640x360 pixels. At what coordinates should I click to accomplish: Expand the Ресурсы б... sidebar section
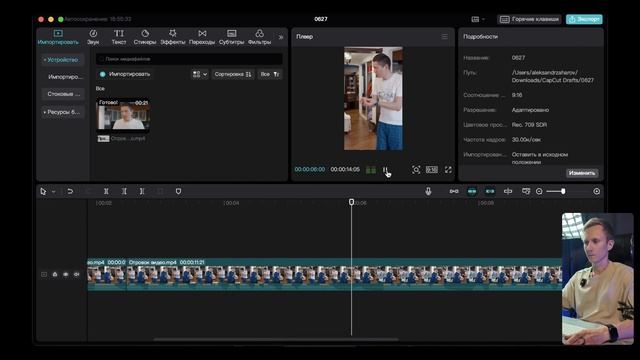(x=62, y=112)
